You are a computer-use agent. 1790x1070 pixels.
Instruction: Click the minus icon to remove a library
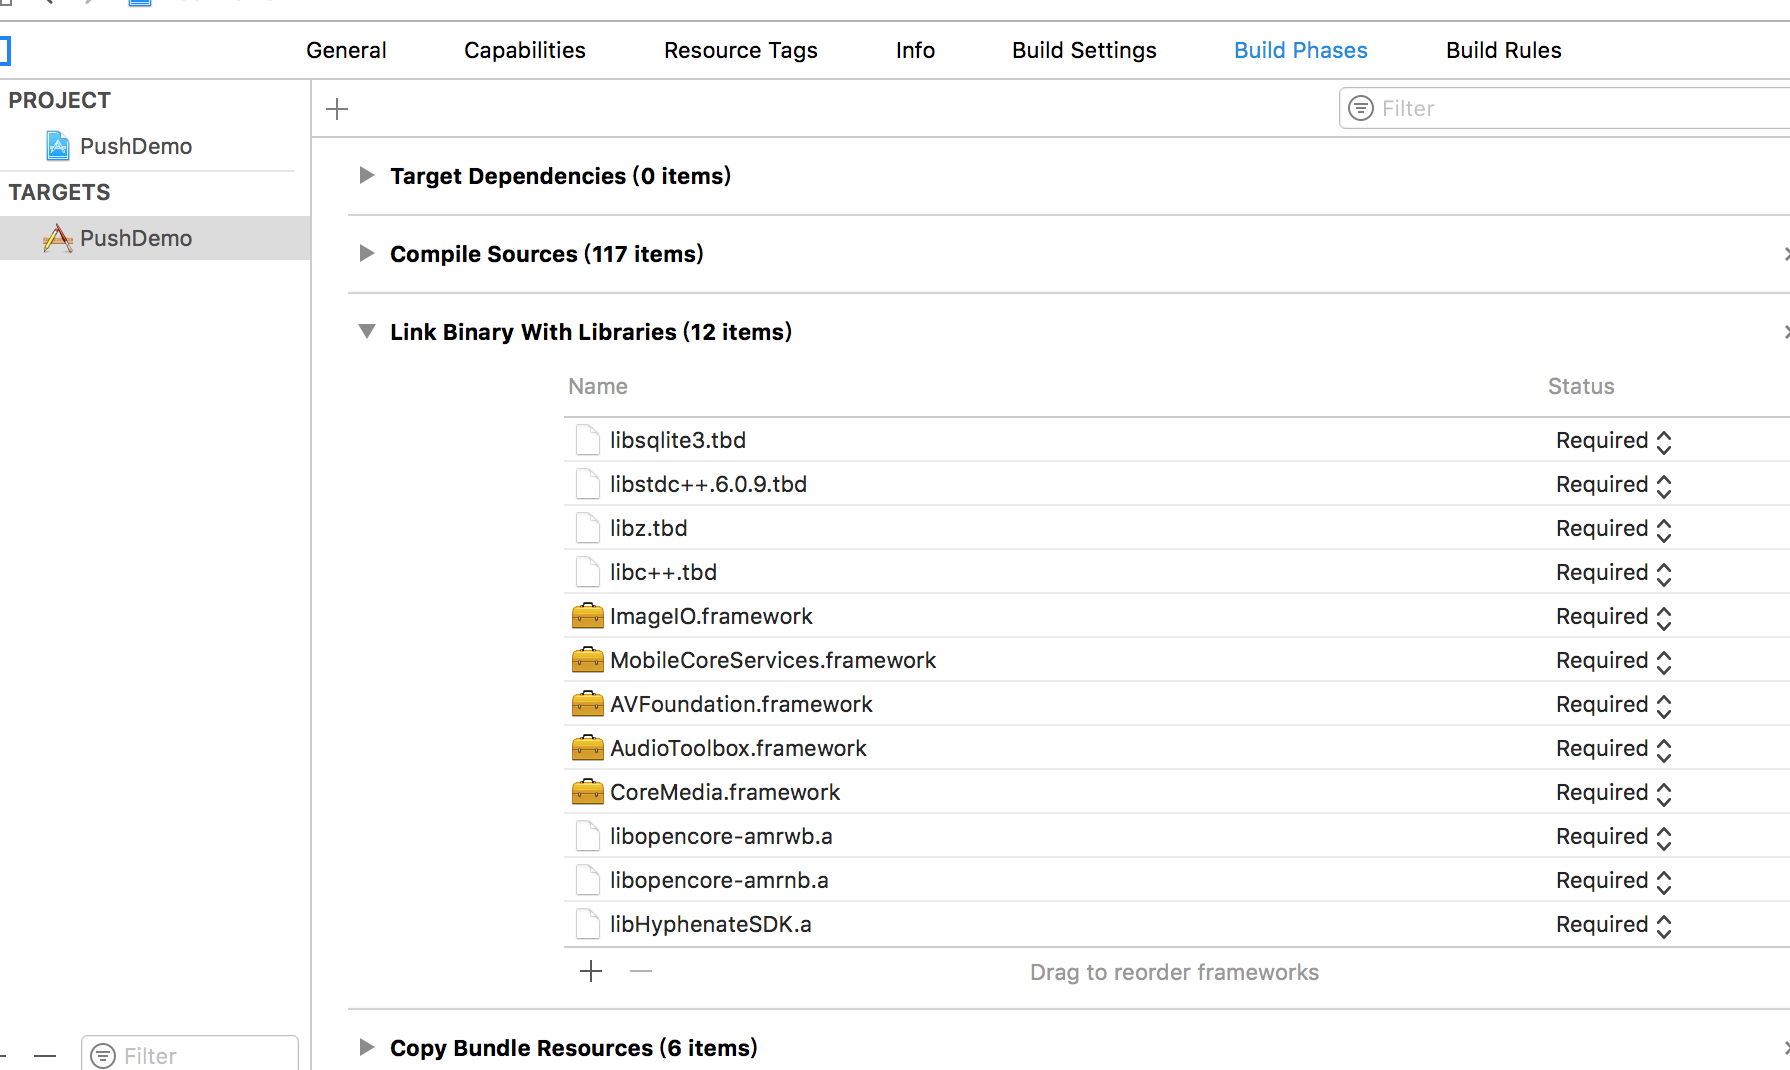coord(641,971)
